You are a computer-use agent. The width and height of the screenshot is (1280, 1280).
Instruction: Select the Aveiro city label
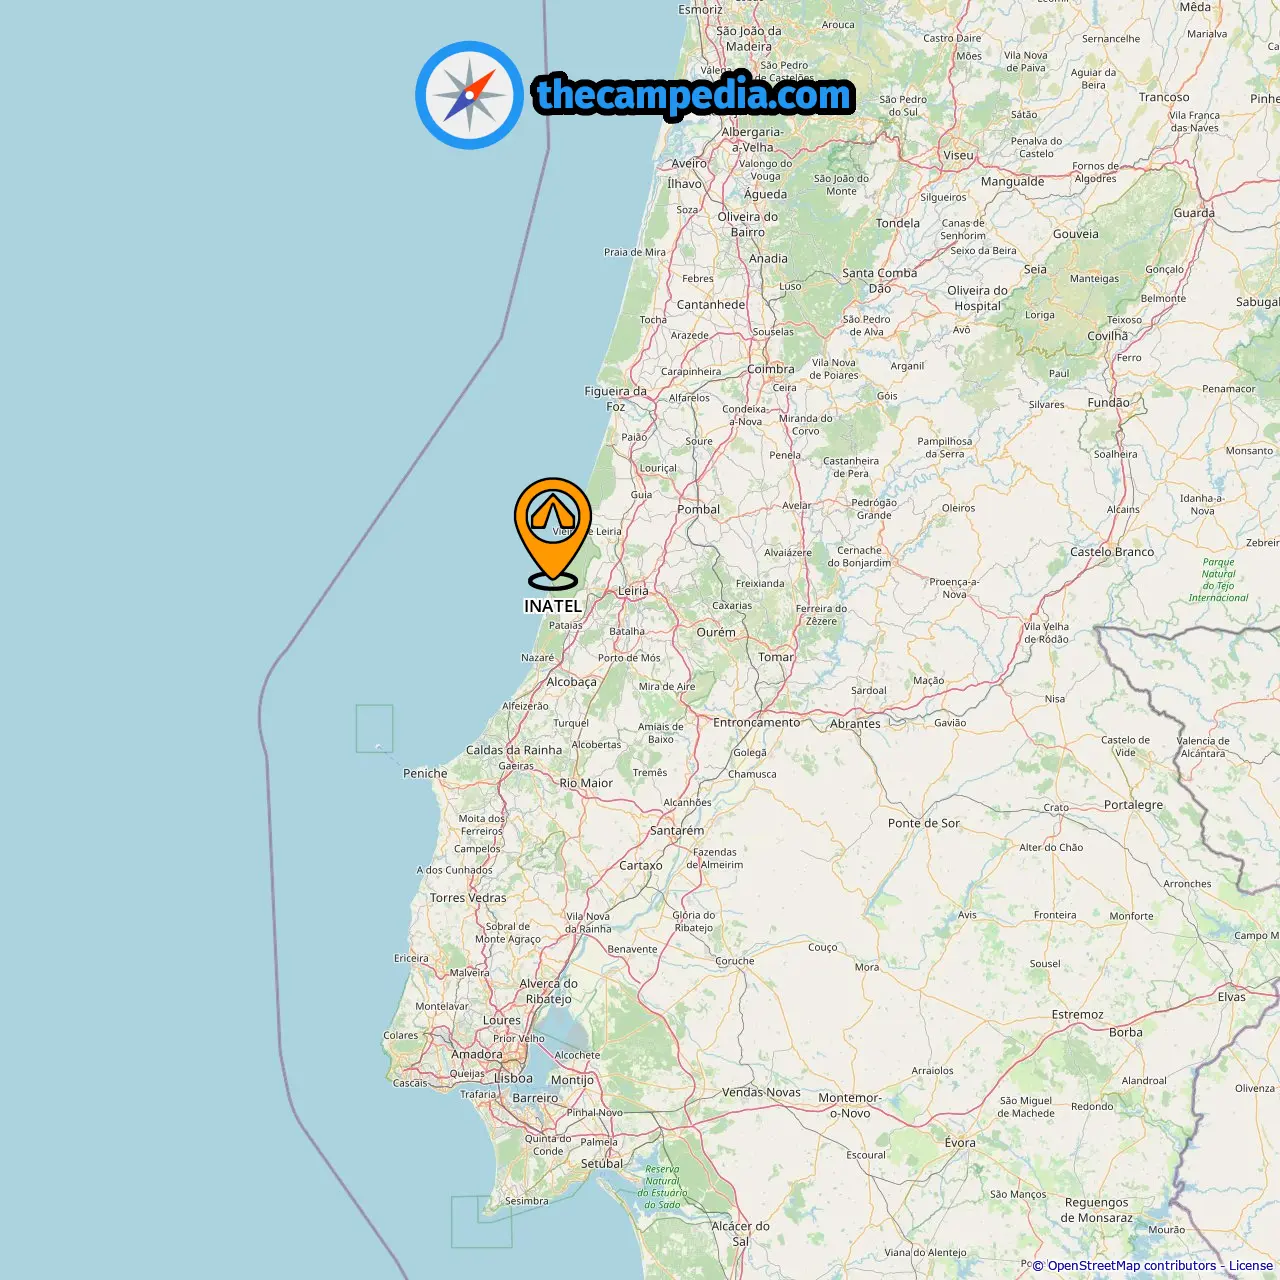(x=689, y=163)
